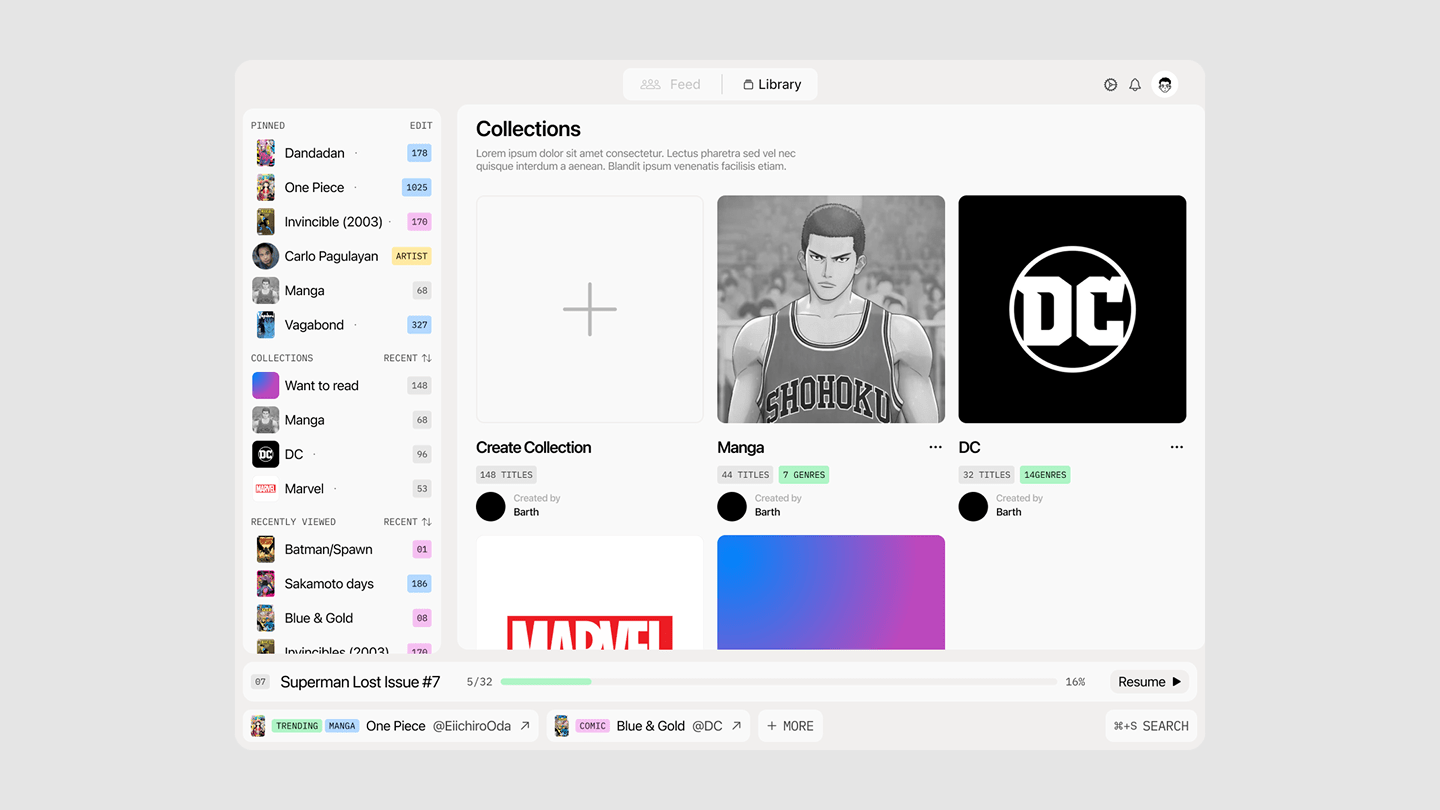The width and height of the screenshot is (1440, 810).
Task: Open the settings gear icon in the header
Action: pos(1110,85)
